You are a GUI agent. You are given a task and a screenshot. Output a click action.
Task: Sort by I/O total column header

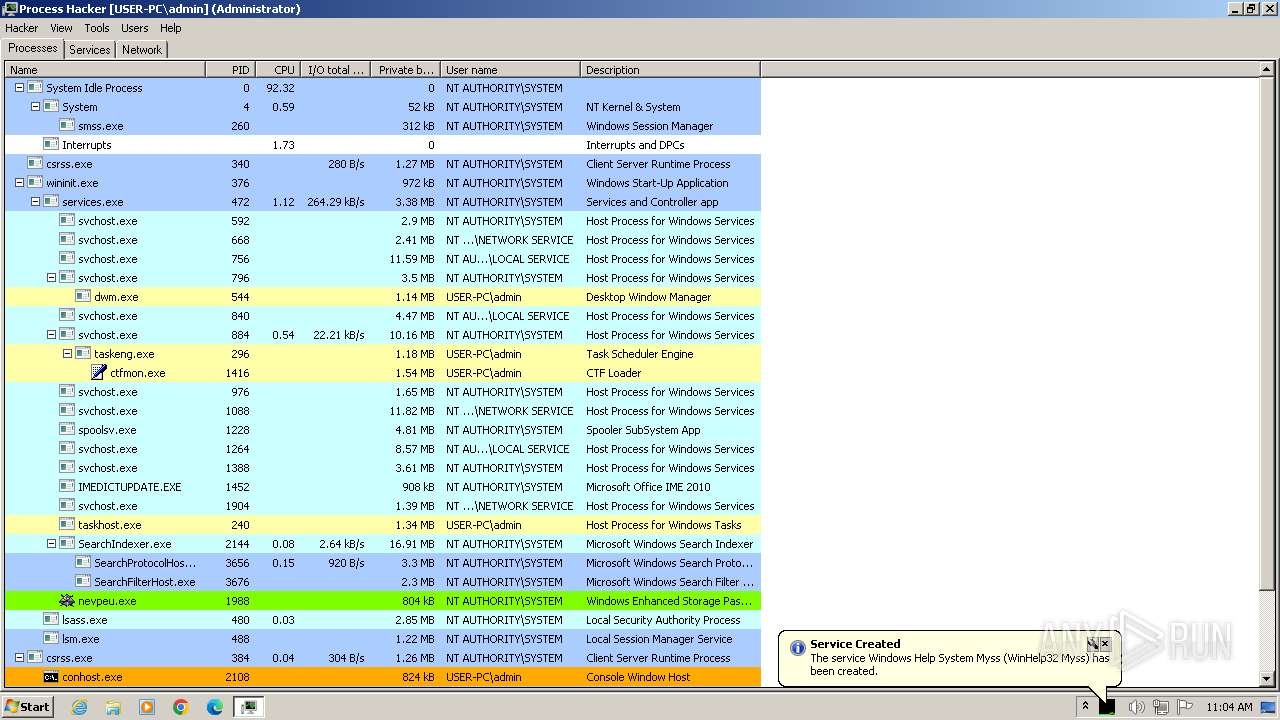click(x=335, y=70)
